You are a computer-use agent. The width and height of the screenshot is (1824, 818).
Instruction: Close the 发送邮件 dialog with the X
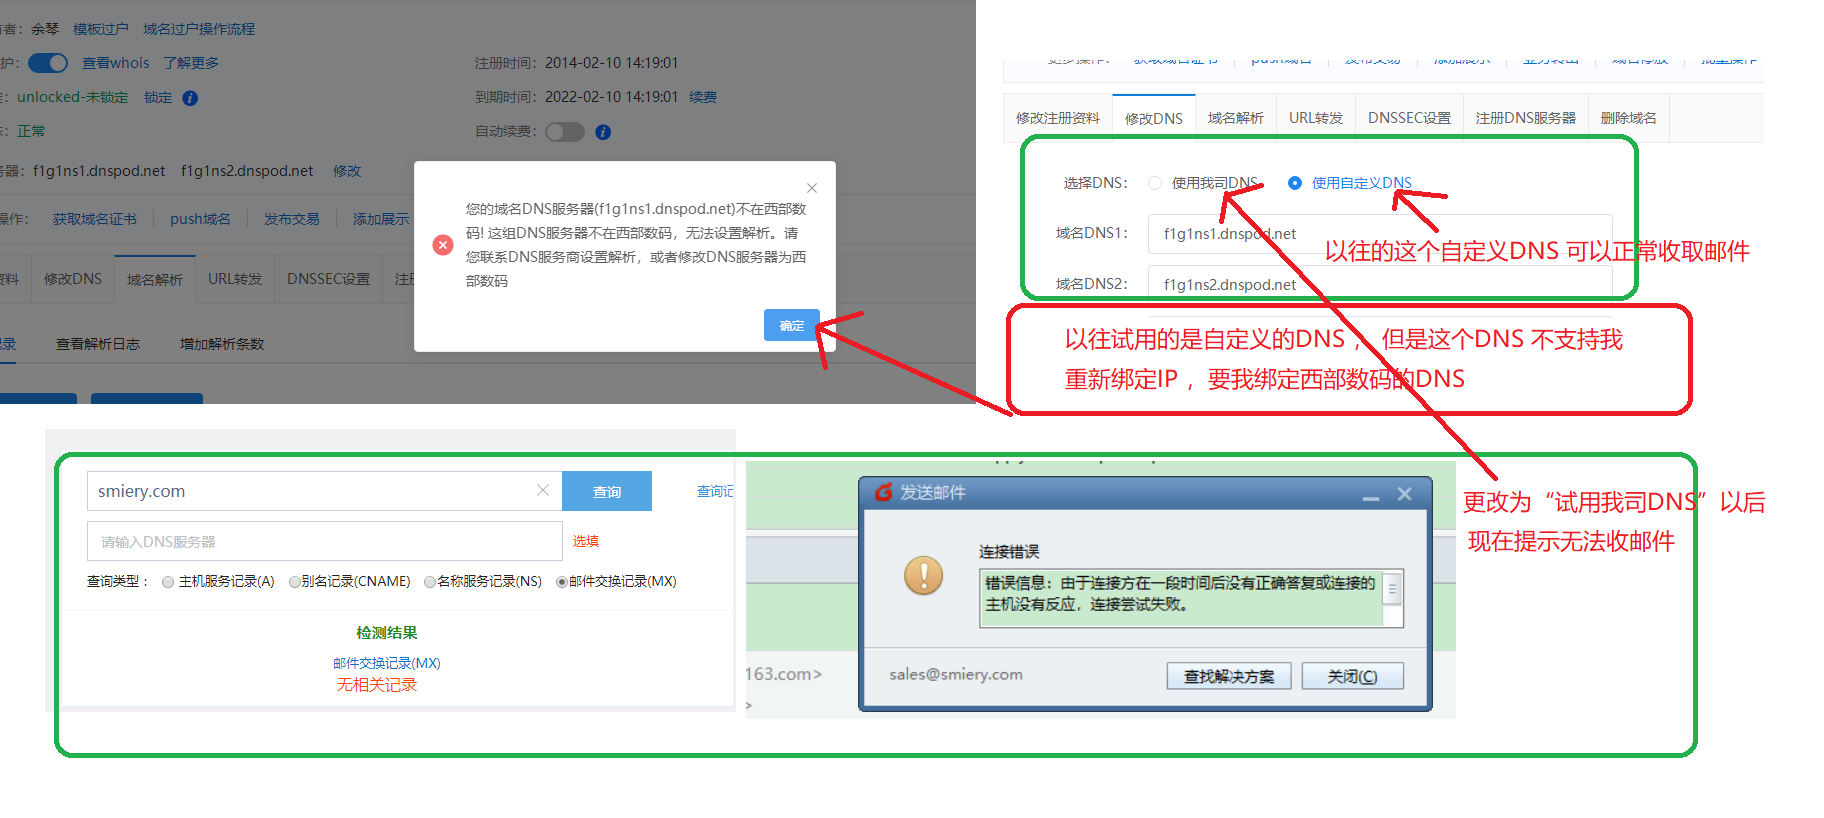[1405, 494]
